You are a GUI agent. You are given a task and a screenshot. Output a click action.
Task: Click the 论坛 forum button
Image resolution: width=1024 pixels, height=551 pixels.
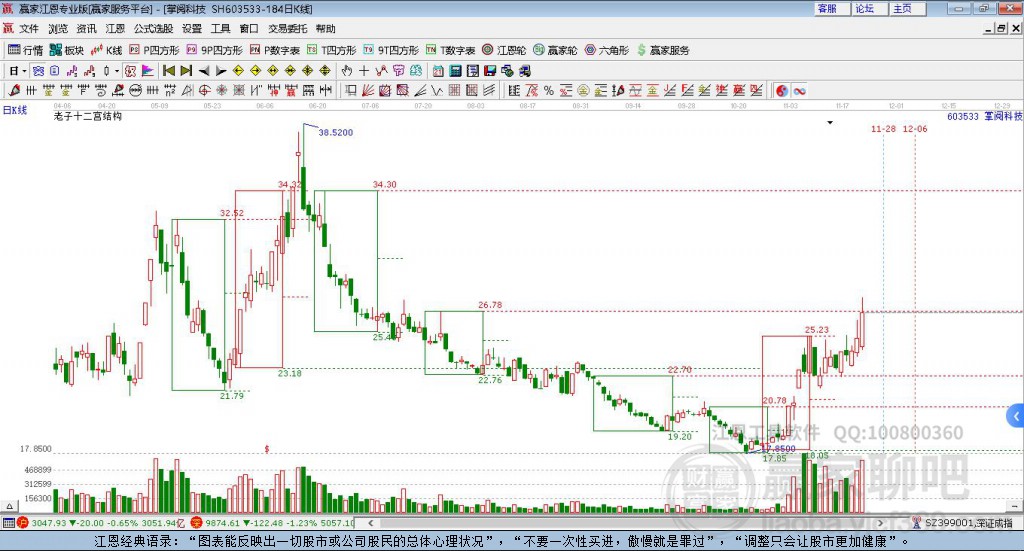[x=869, y=8]
